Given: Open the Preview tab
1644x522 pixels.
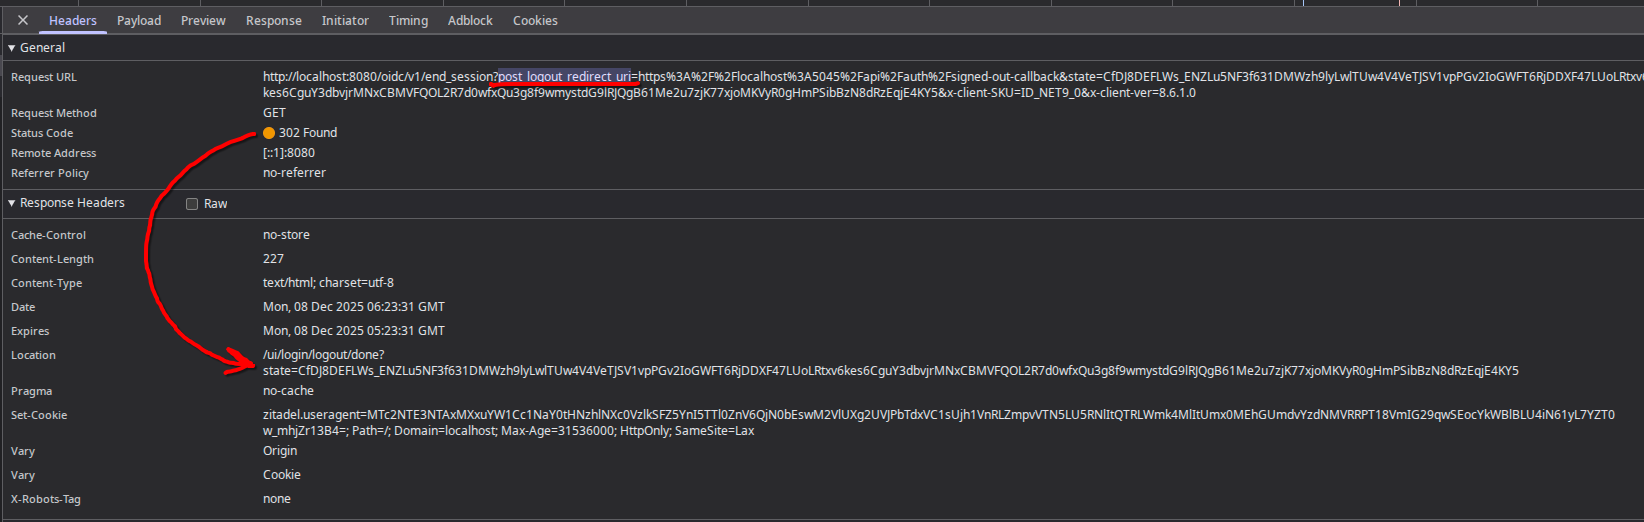Looking at the screenshot, I should (x=203, y=20).
